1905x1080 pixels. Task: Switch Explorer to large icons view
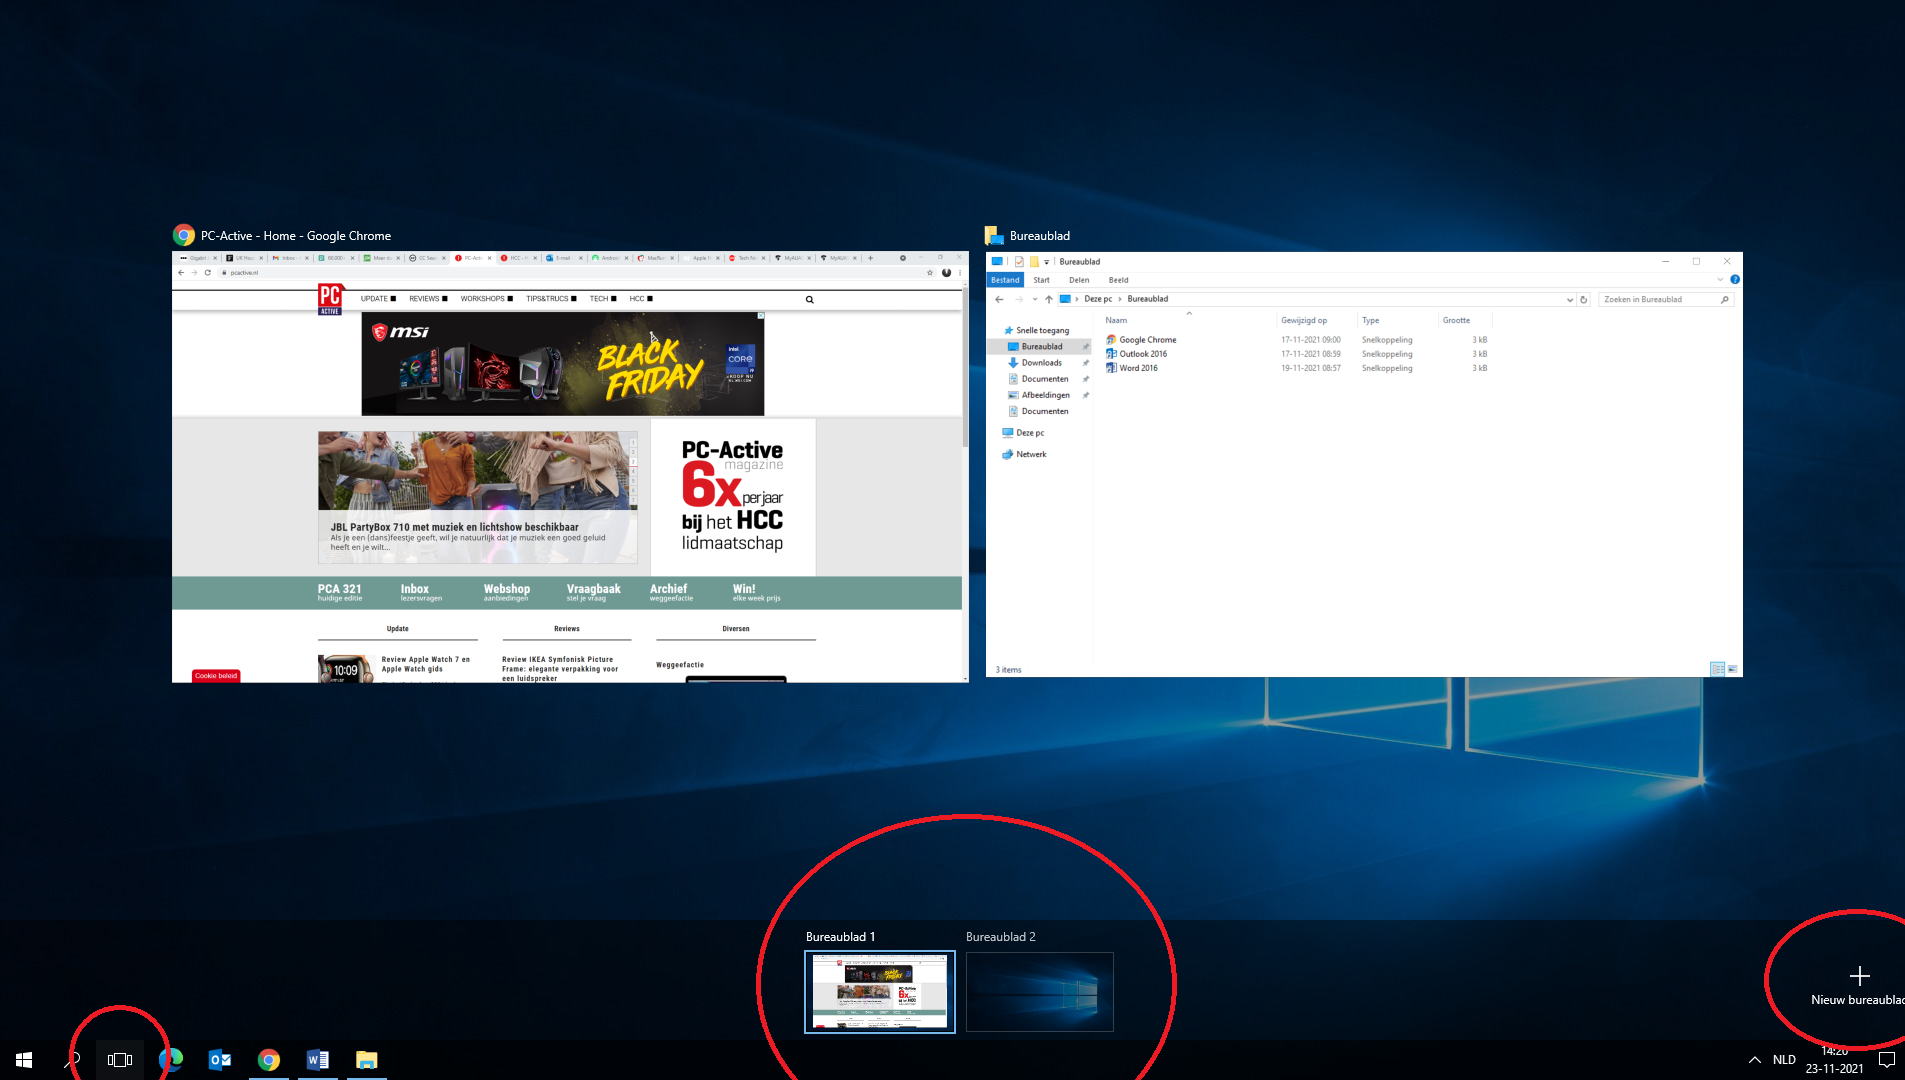click(1732, 669)
